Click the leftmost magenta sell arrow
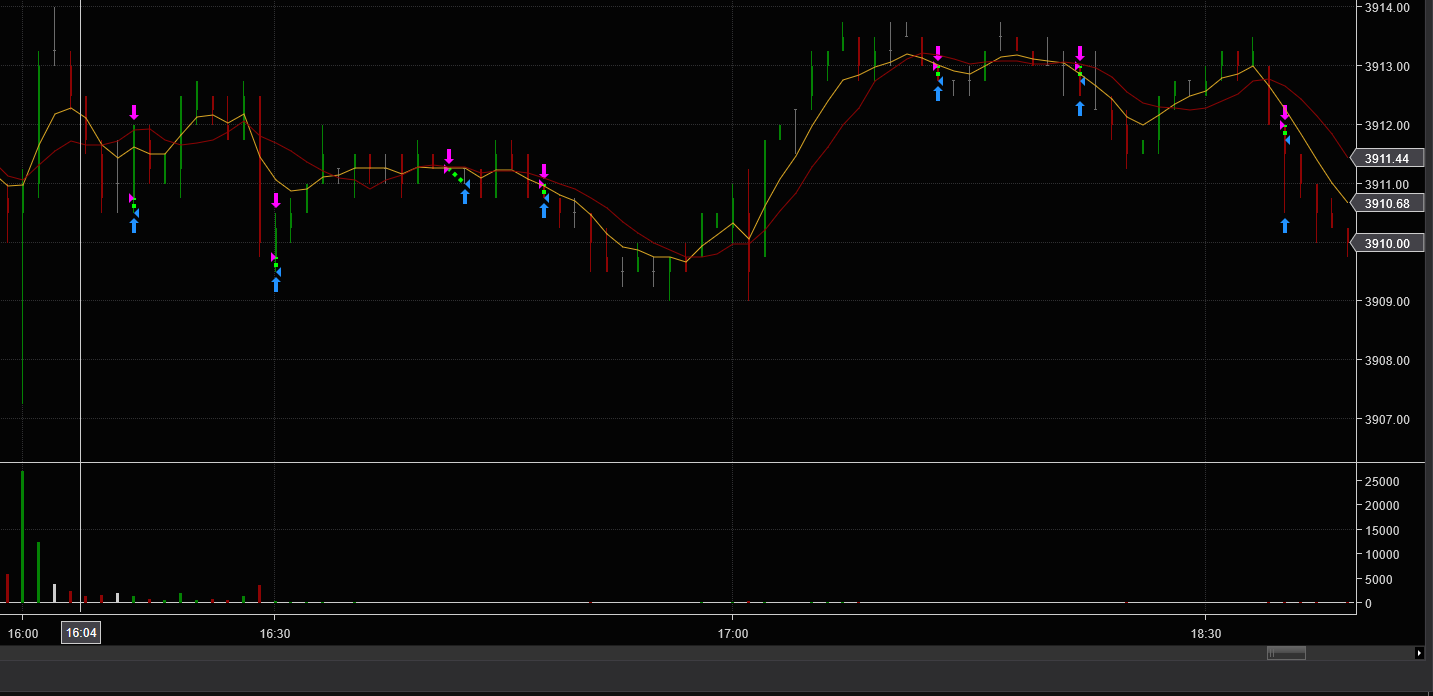1433x696 pixels. [134, 112]
